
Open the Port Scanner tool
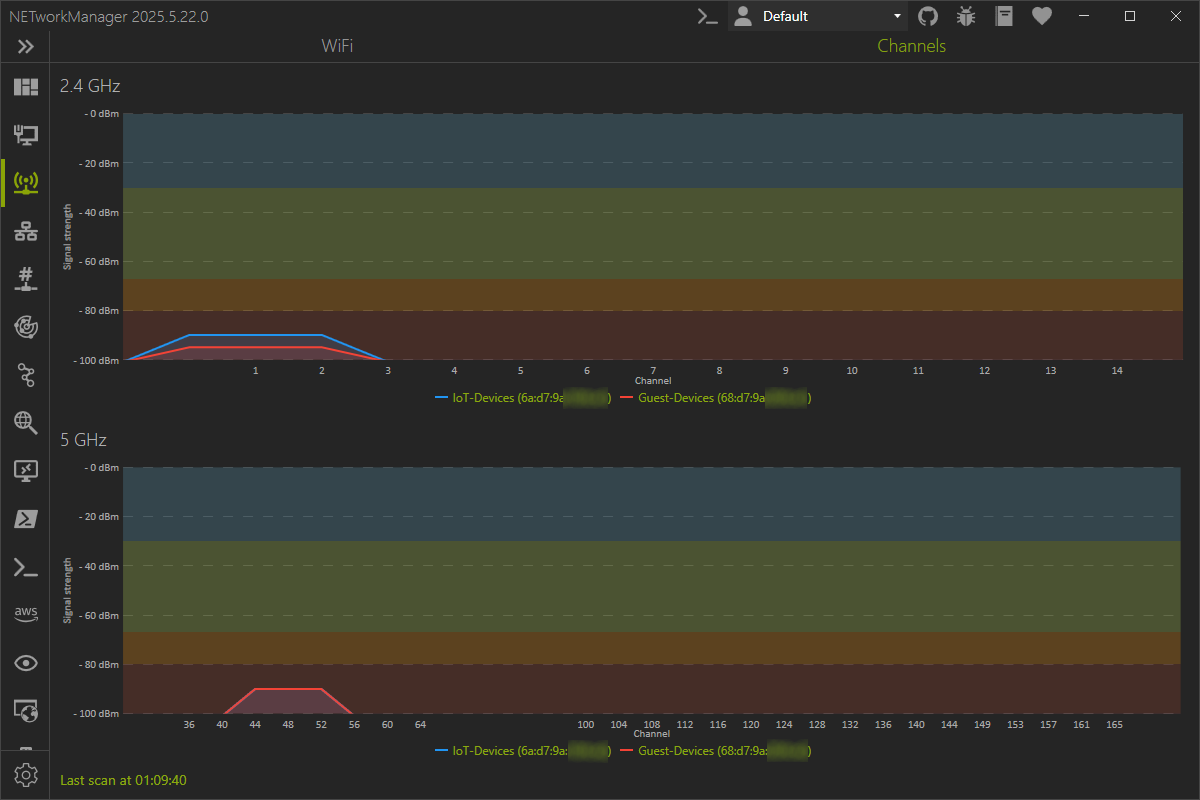pos(25,279)
